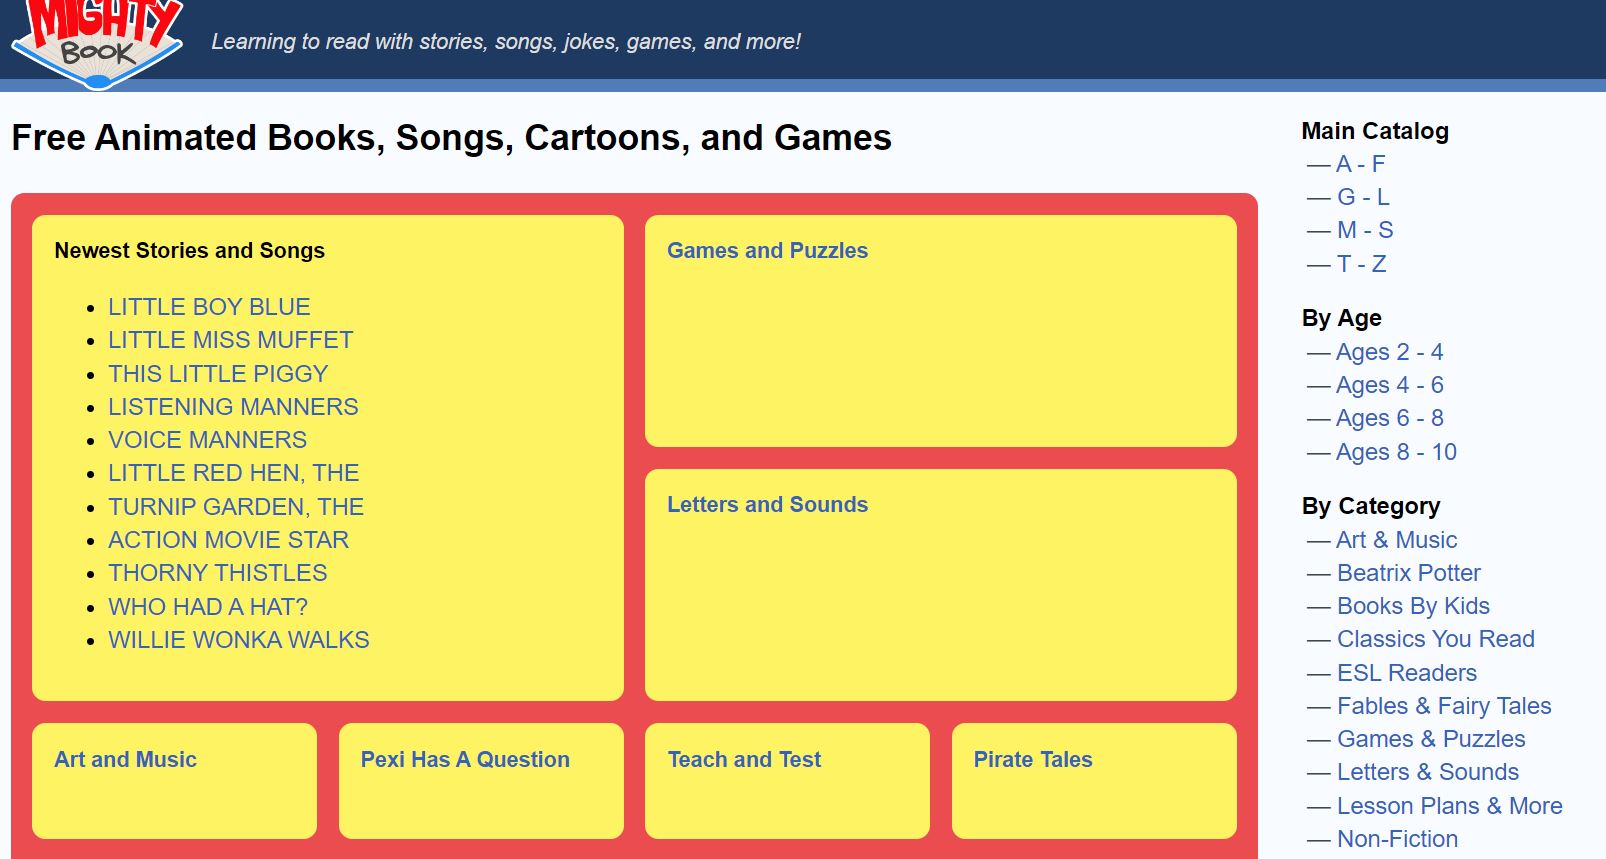Open the Beatrix Potter category
The image size is (1606, 859).
click(1408, 573)
